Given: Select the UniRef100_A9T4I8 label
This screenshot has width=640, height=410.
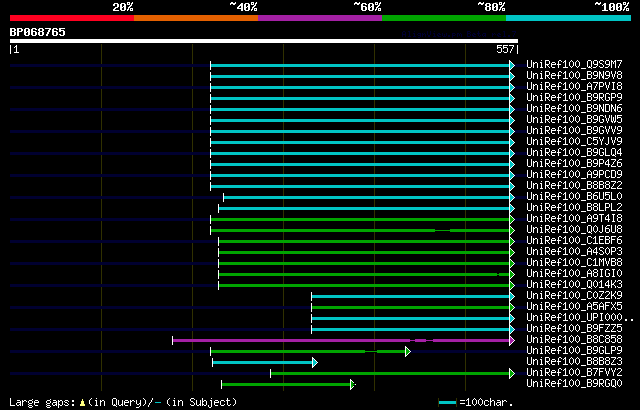Looking at the screenshot, I should (574, 219).
